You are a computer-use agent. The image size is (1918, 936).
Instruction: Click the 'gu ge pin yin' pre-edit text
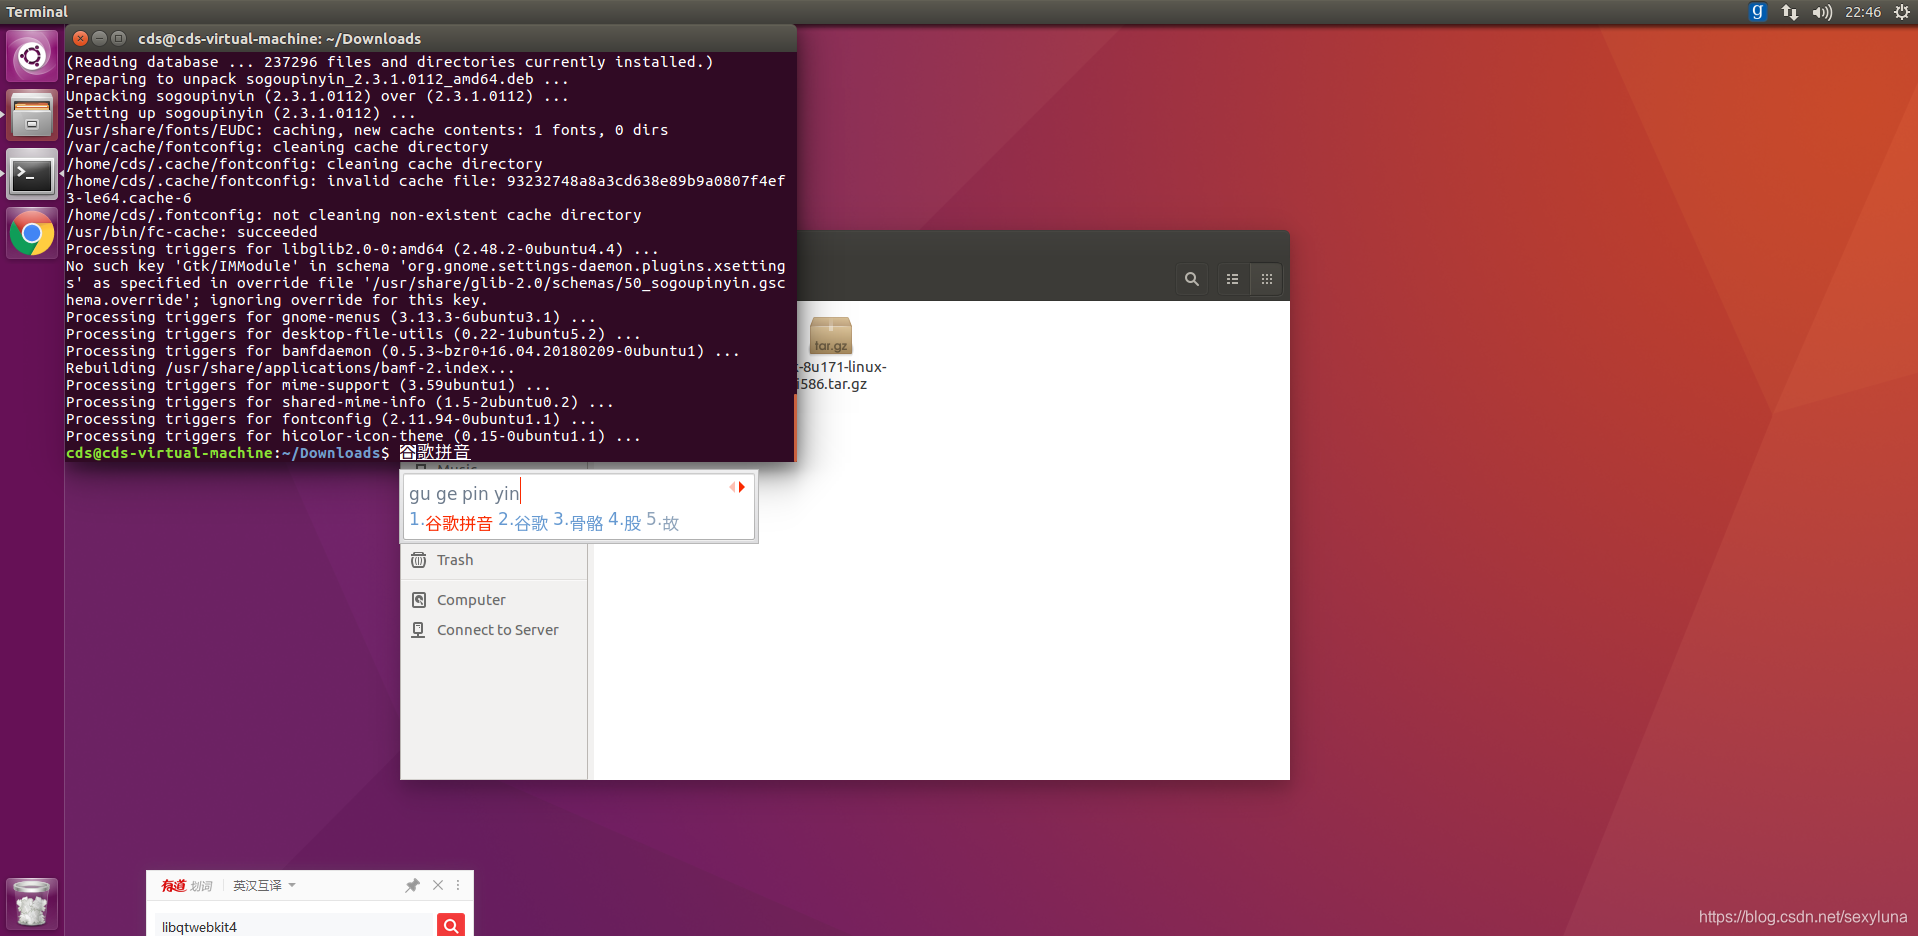coord(464,493)
